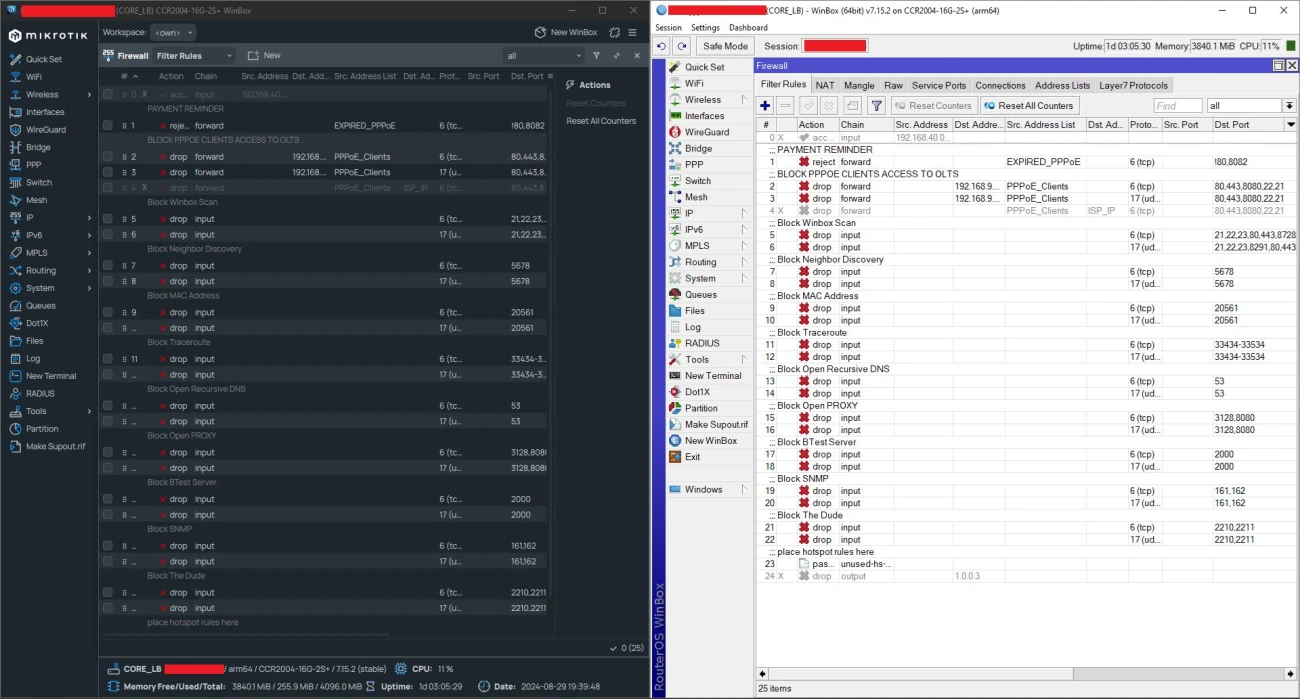Open RADIUS in the light sidebar
Image resolution: width=1300 pixels, height=699 pixels.
click(701, 343)
